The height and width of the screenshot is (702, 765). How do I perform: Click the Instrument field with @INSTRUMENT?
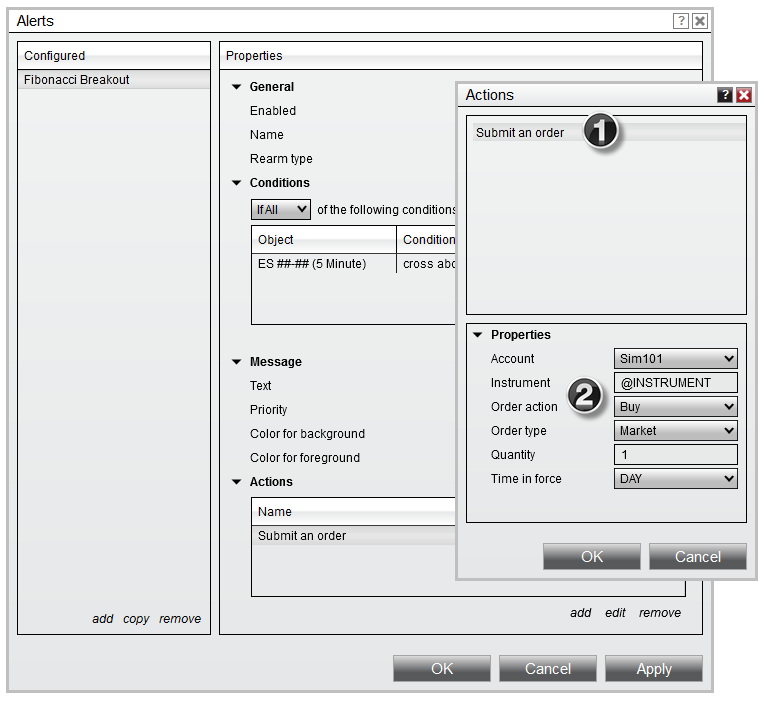click(675, 383)
